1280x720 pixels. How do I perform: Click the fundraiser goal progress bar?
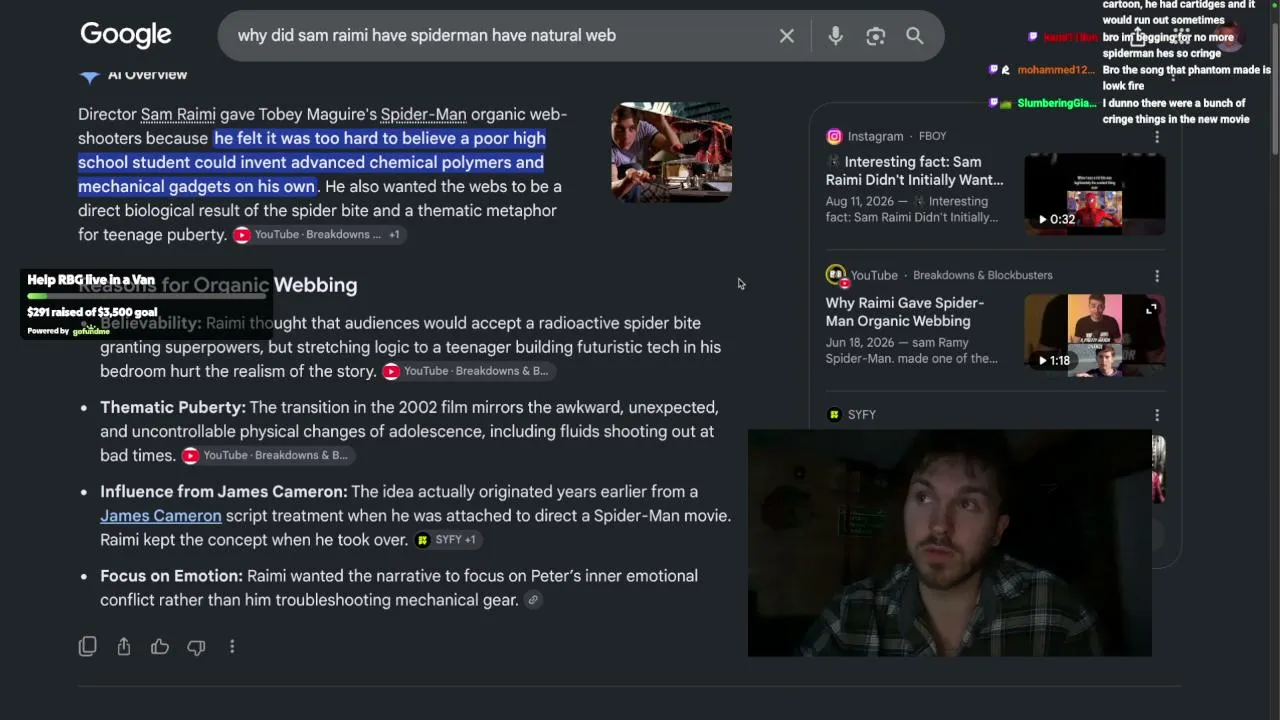147,296
